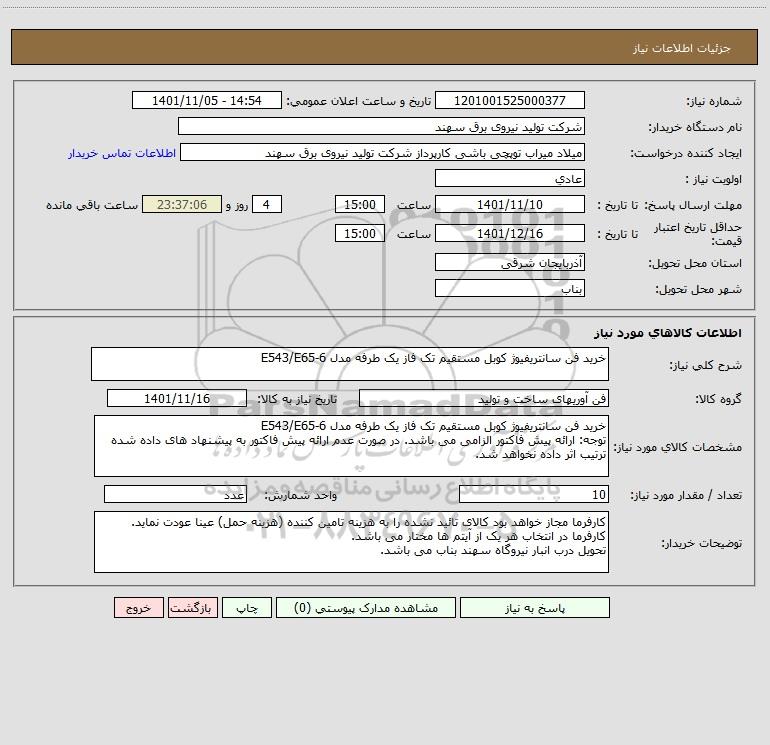Click price validity time 15:00 field
The width and height of the screenshot is (770, 745).
click(x=359, y=233)
